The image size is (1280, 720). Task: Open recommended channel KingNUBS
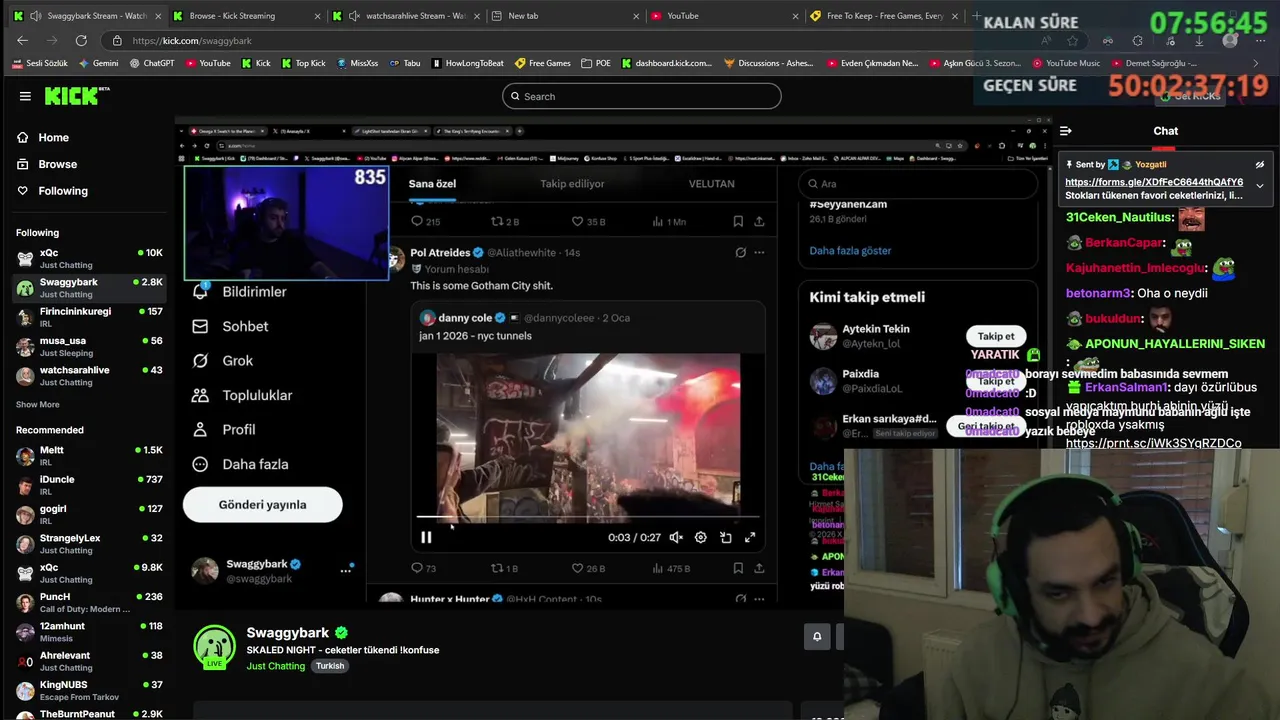click(89, 690)
